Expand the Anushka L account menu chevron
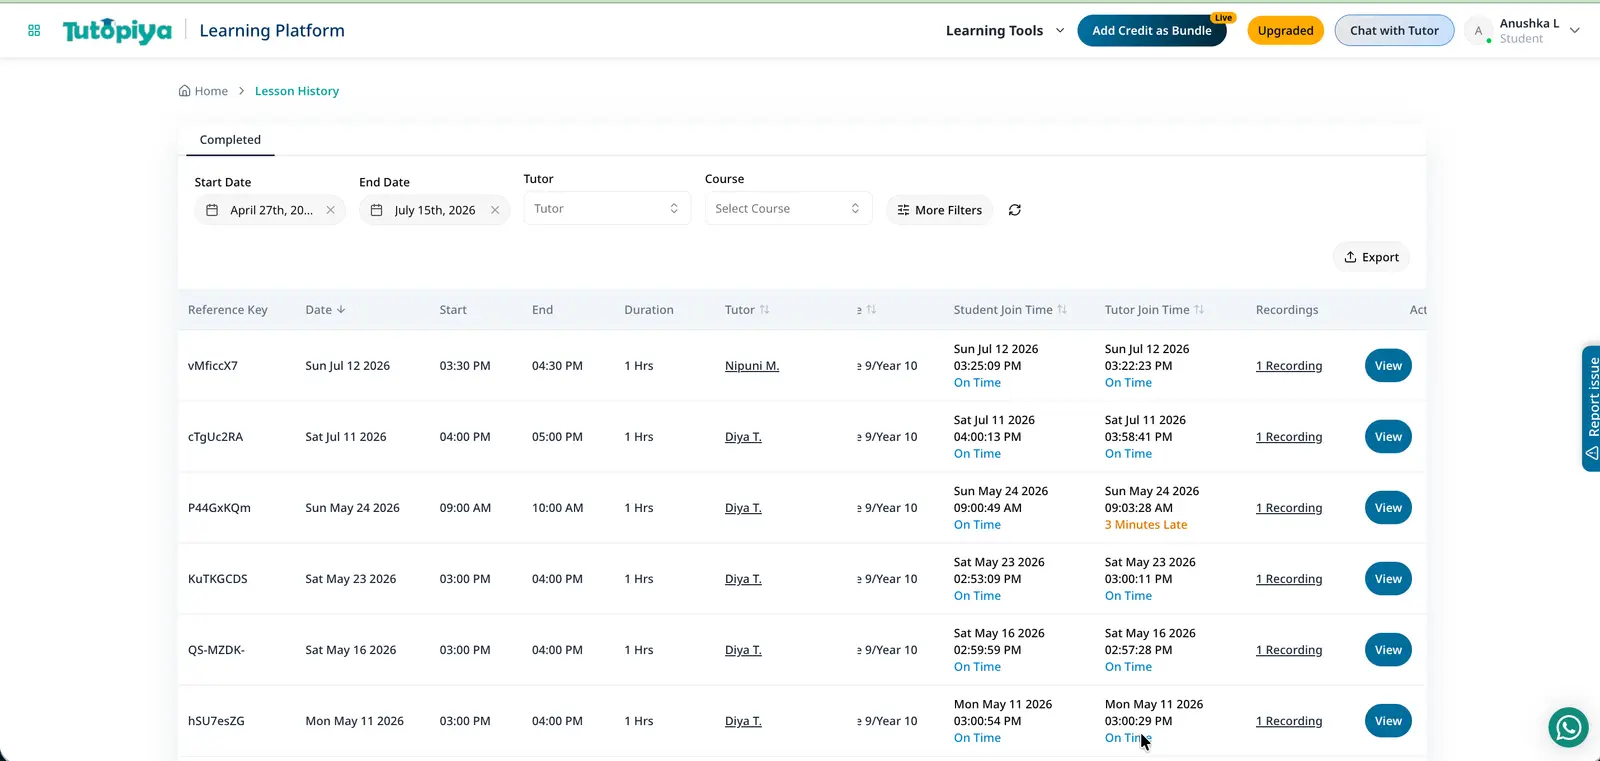The width and height of the screenshot is (1600, 761). point(1575,31)
